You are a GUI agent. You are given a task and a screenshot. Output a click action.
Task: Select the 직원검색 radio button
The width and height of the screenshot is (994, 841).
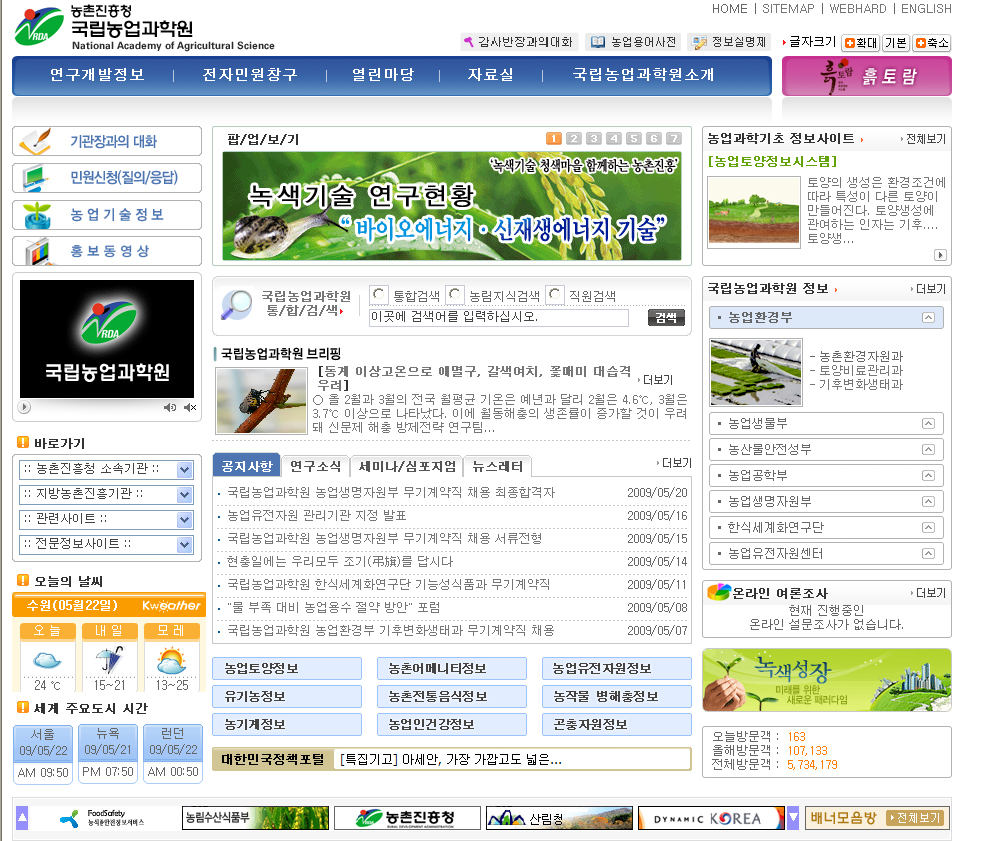[x=555, y=295]
